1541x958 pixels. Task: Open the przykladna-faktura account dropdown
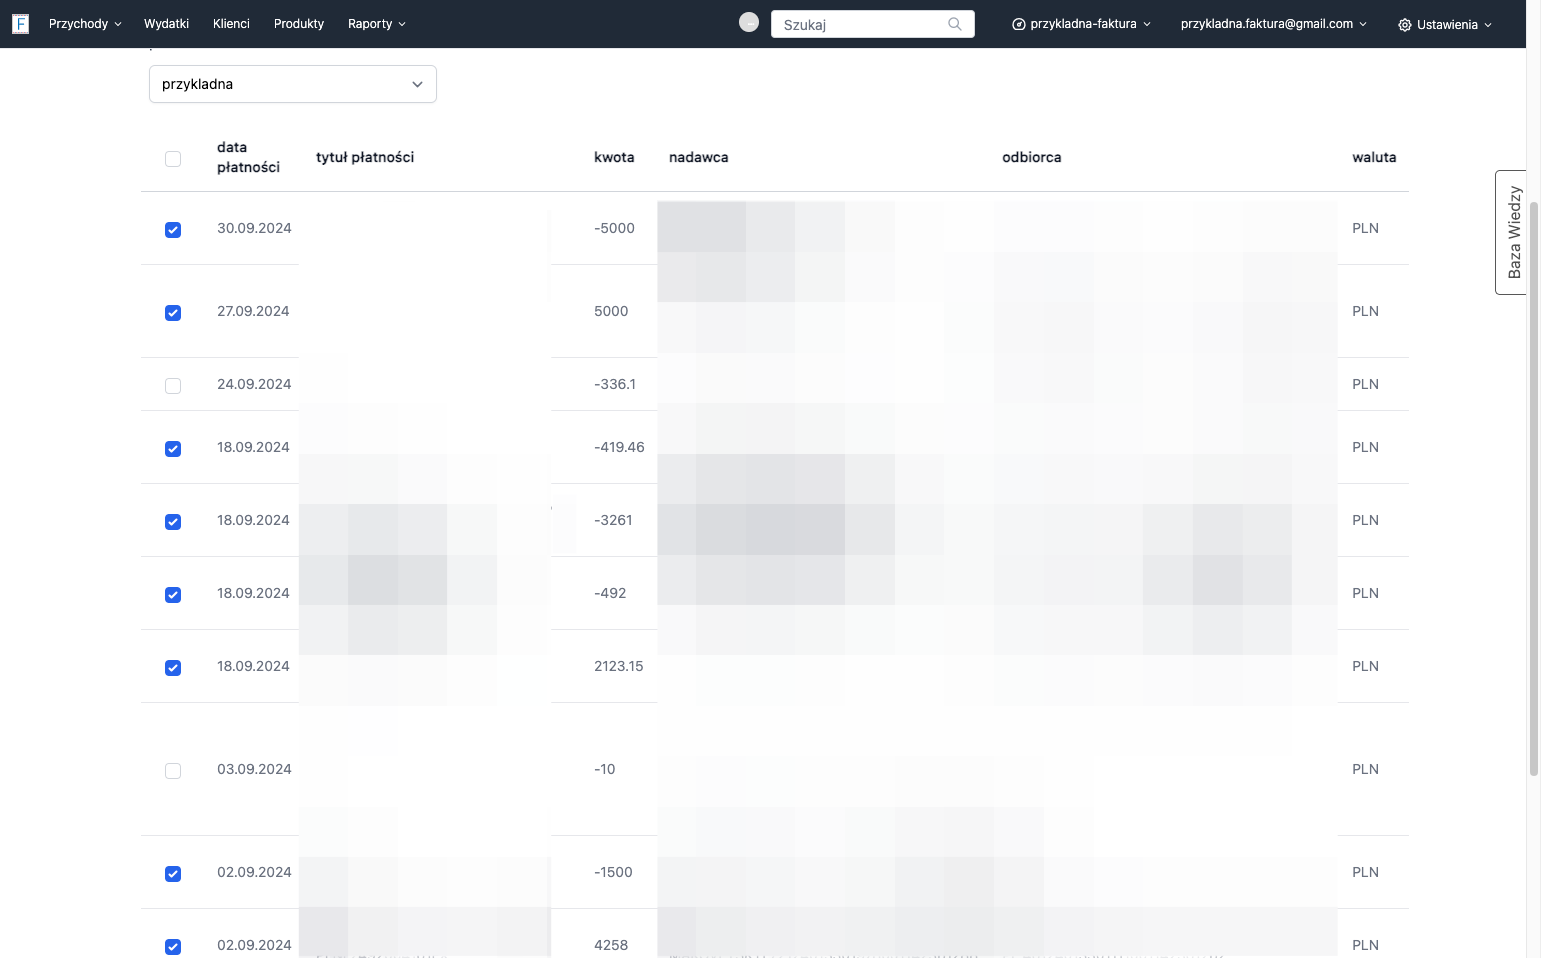pyautogui.click(x=1082, y=24)
